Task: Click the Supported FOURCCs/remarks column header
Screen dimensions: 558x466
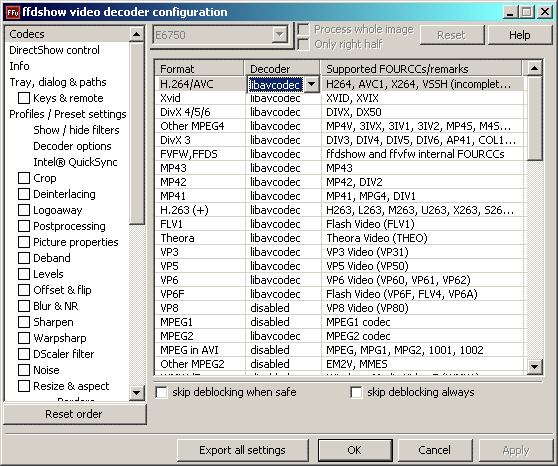Action: (421, 68)
